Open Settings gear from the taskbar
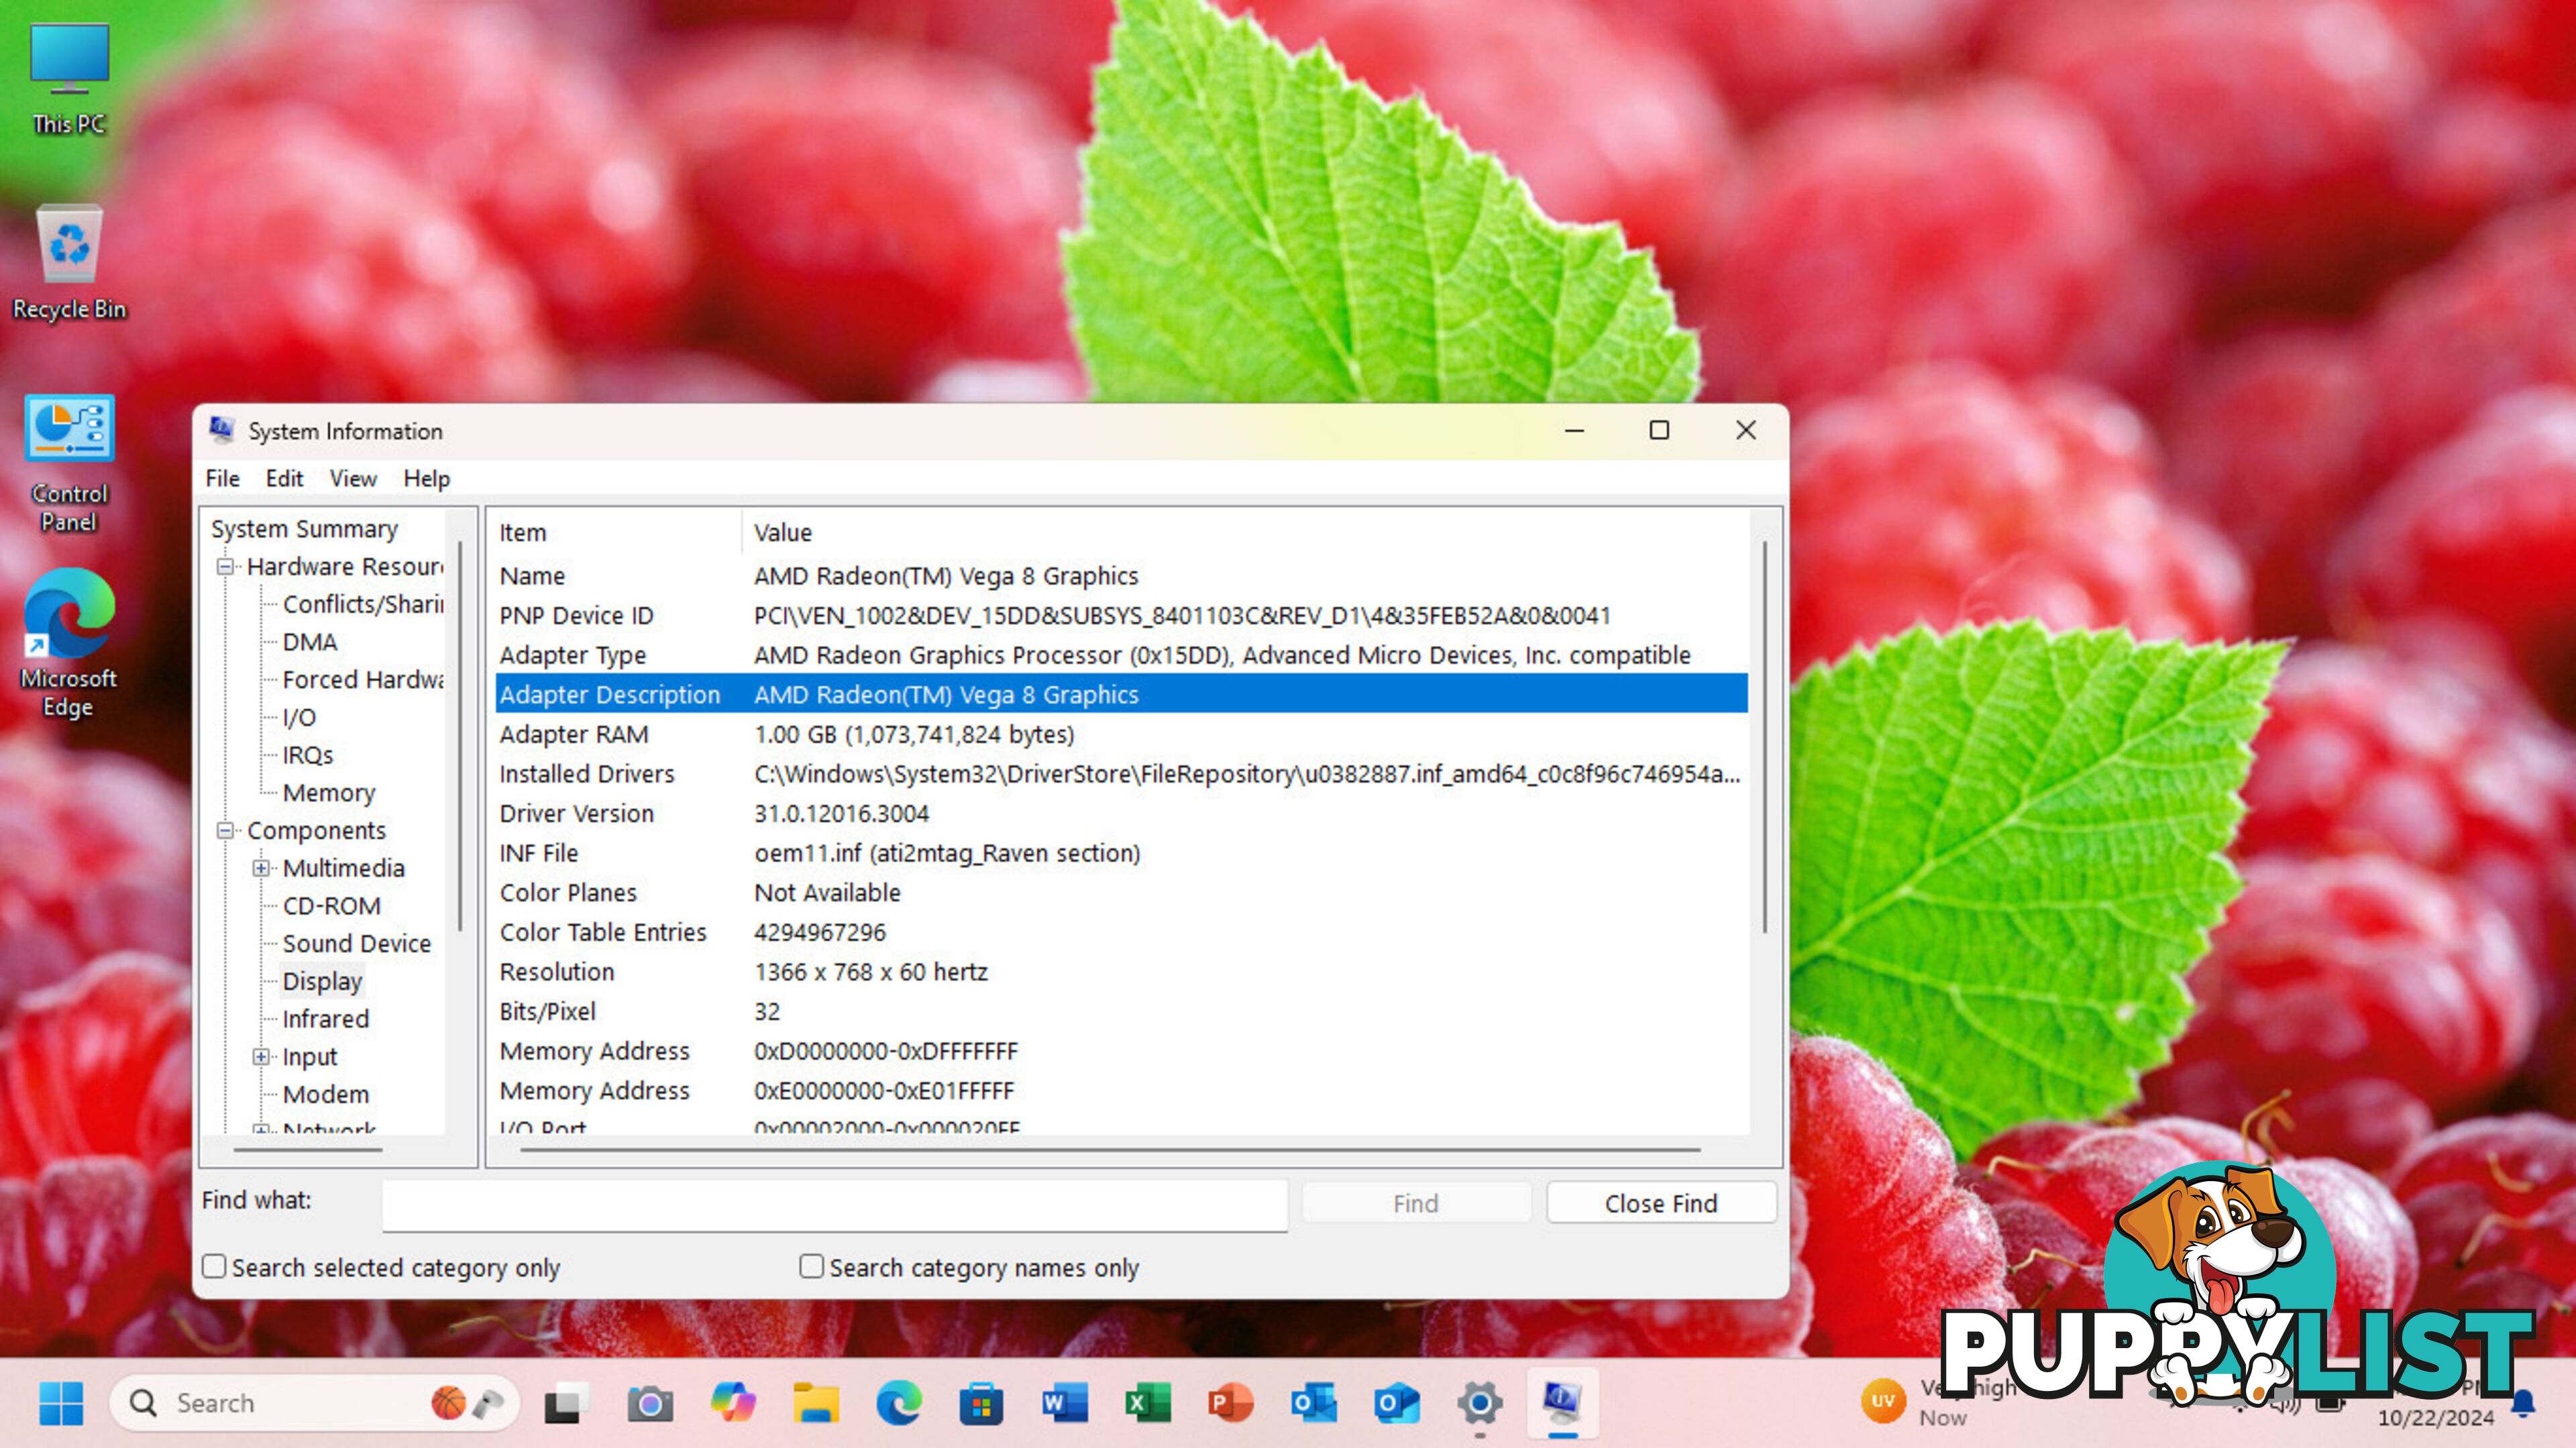Viewport: 2576px width, 1448px height. pyautogui.click(x=1480, y=1403)
